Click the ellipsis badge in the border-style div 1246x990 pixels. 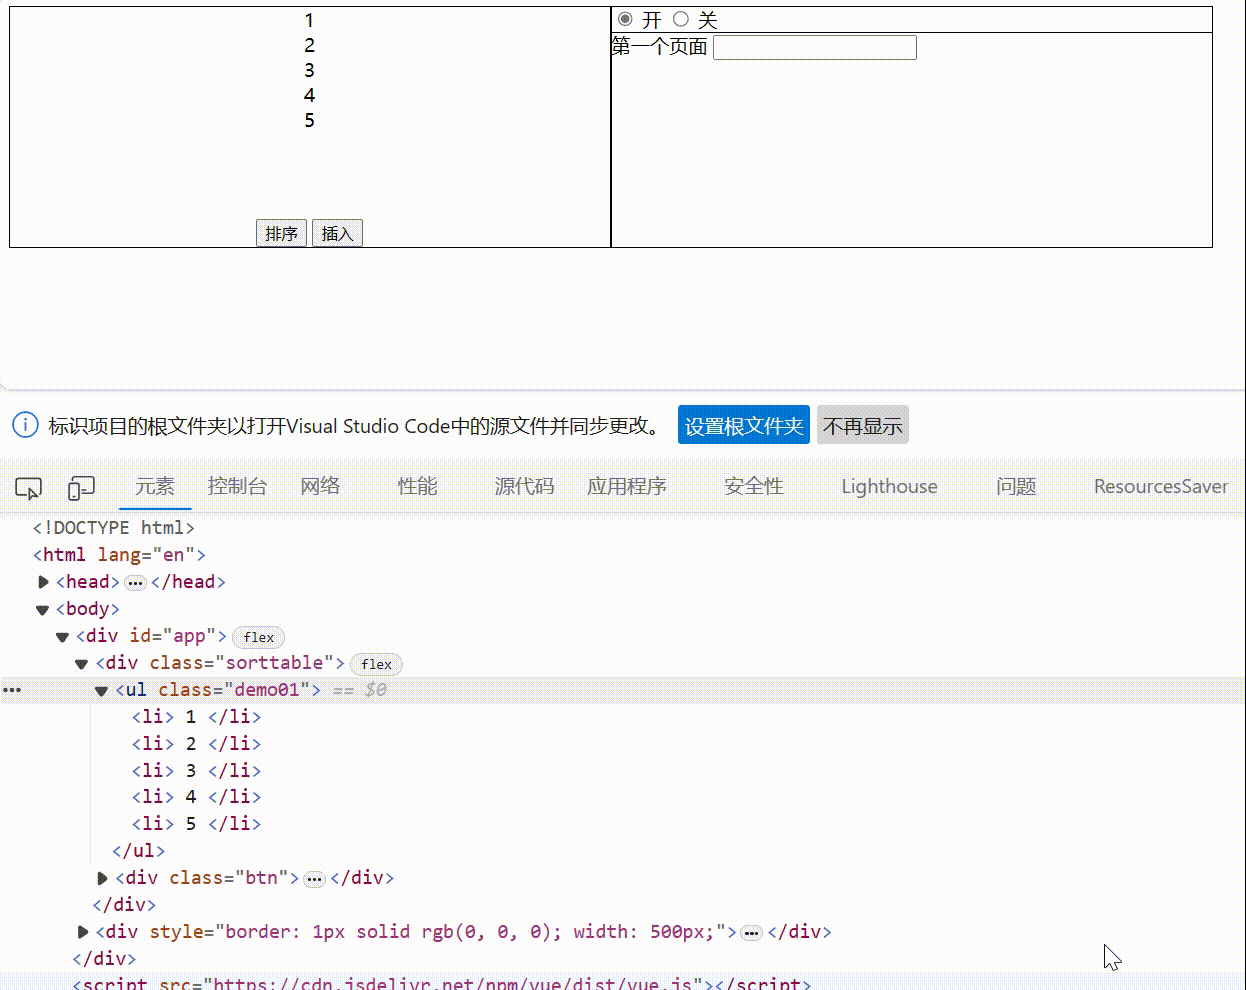pyautogui.click(x=751, y=933)
